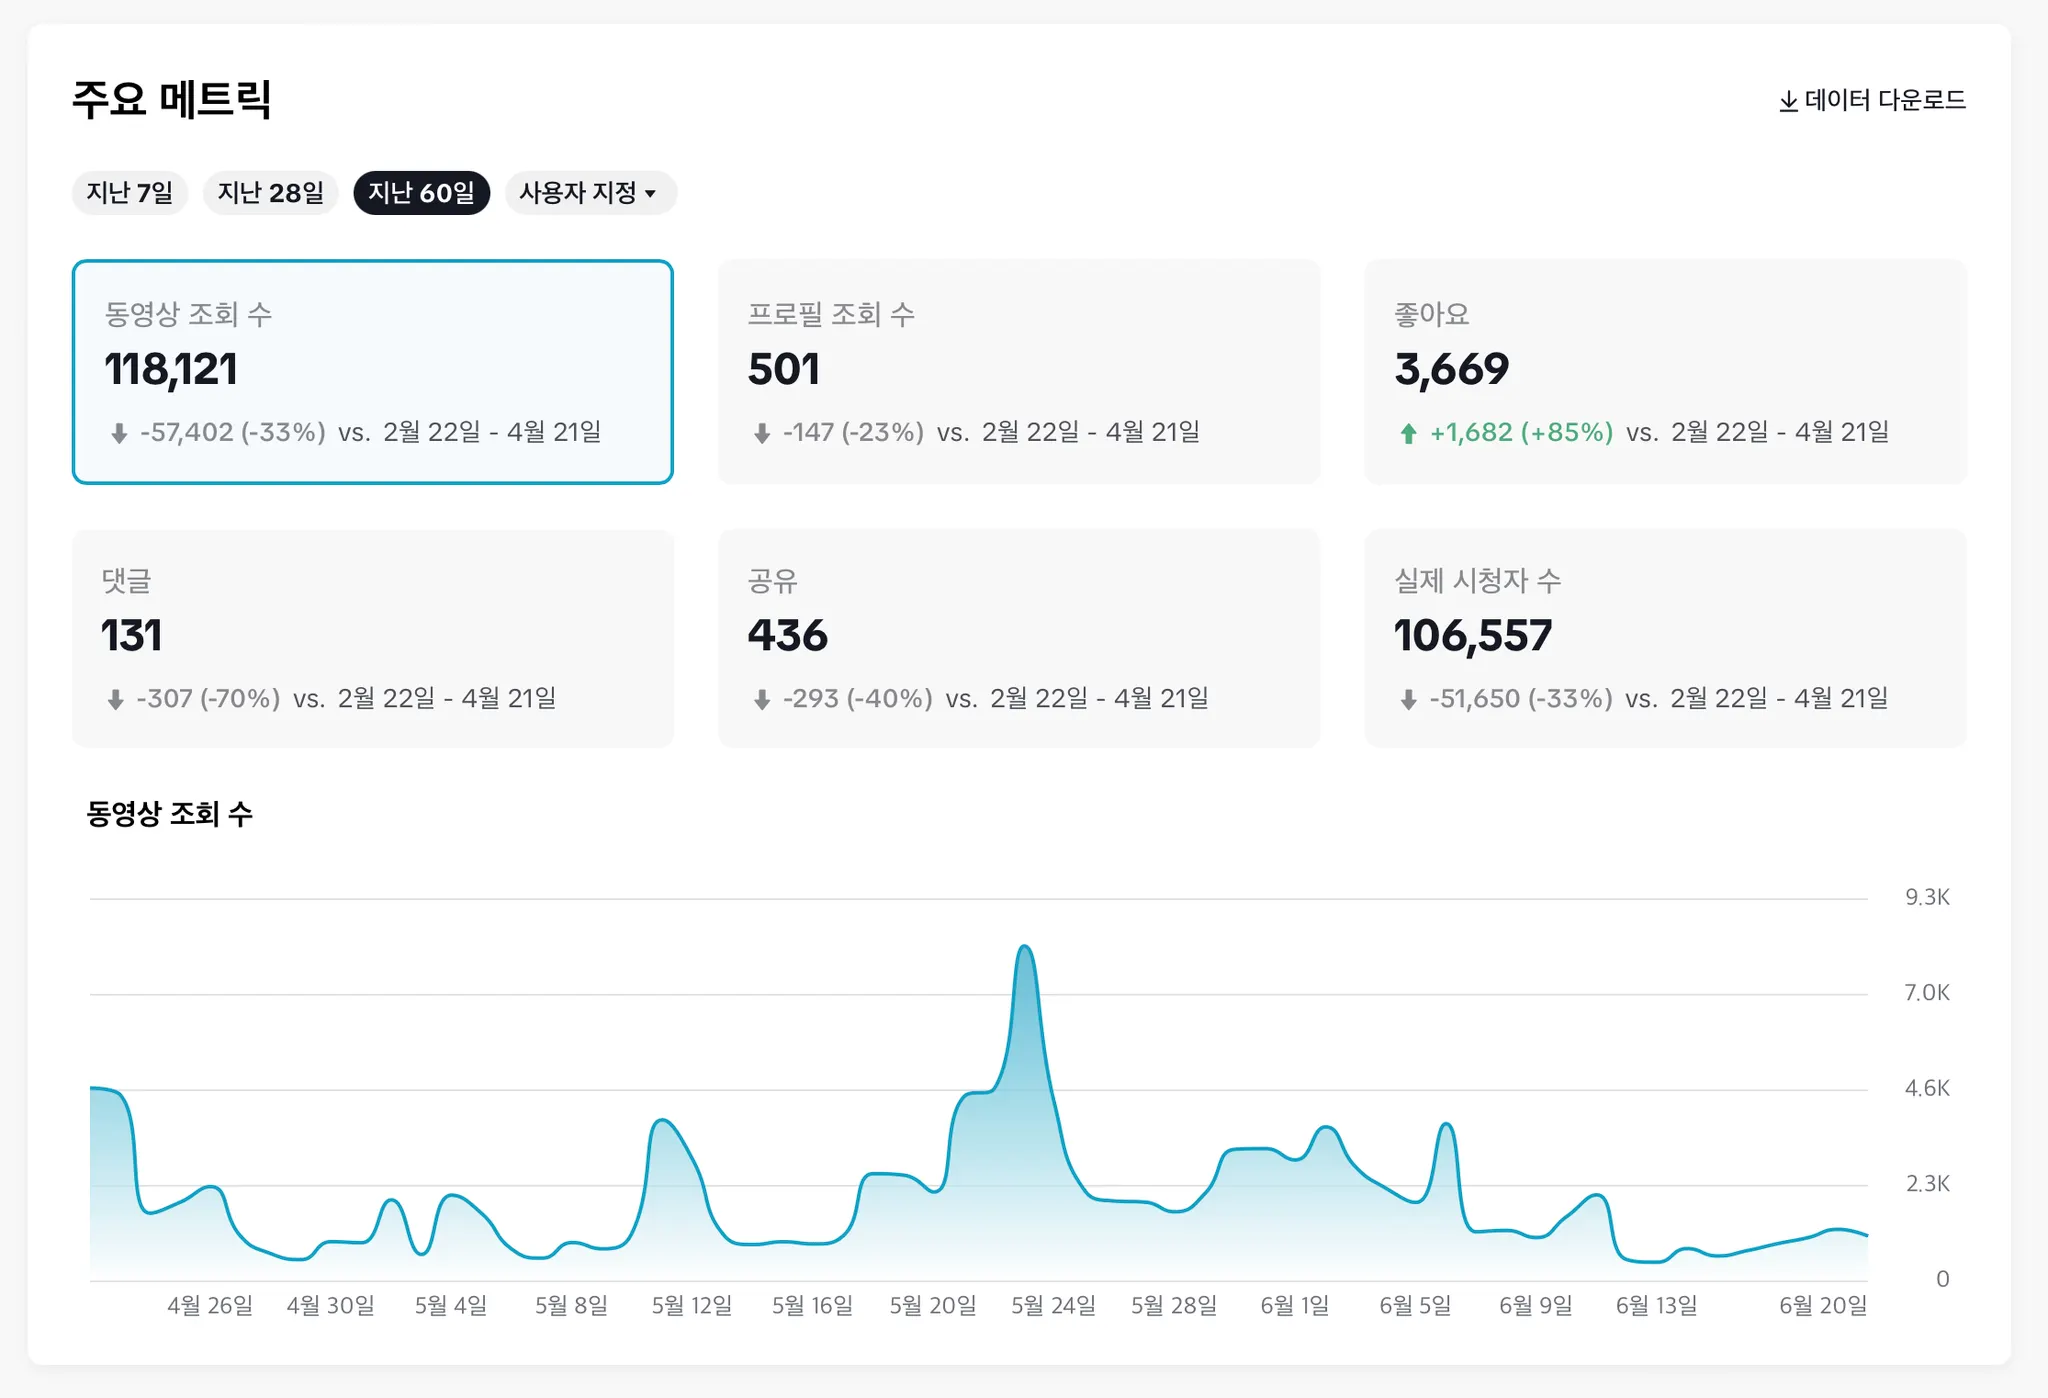Click the caret arrow on 사용자 지정
This screenshot has width=2048, height=1398.
[651, 194]
